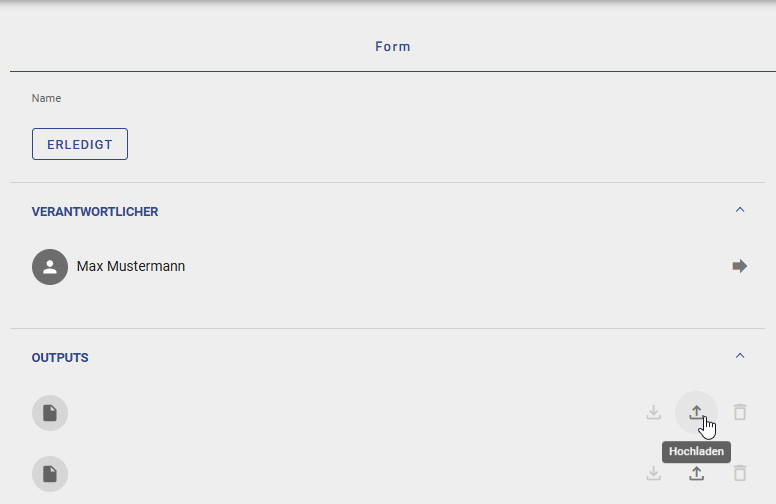This screenshot has width=776, height=504.
Task: Click Max Mustermann's avatar icon
Action: pos(50,267)
